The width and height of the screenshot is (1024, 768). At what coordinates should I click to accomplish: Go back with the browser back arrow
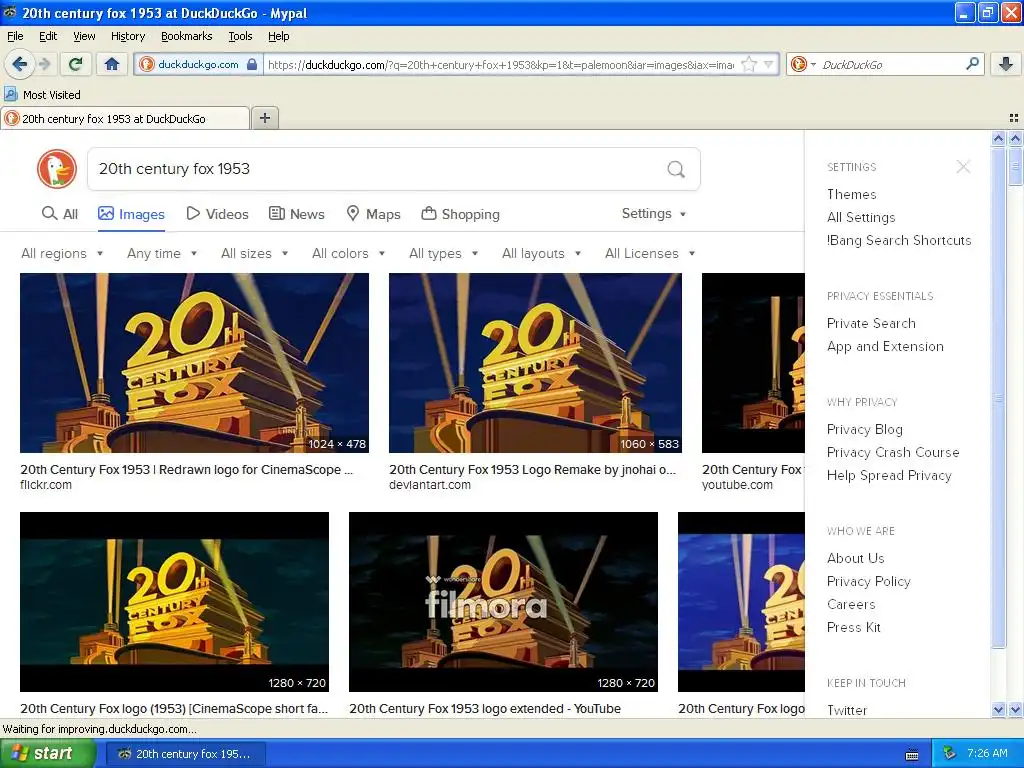tap(19, 64)
